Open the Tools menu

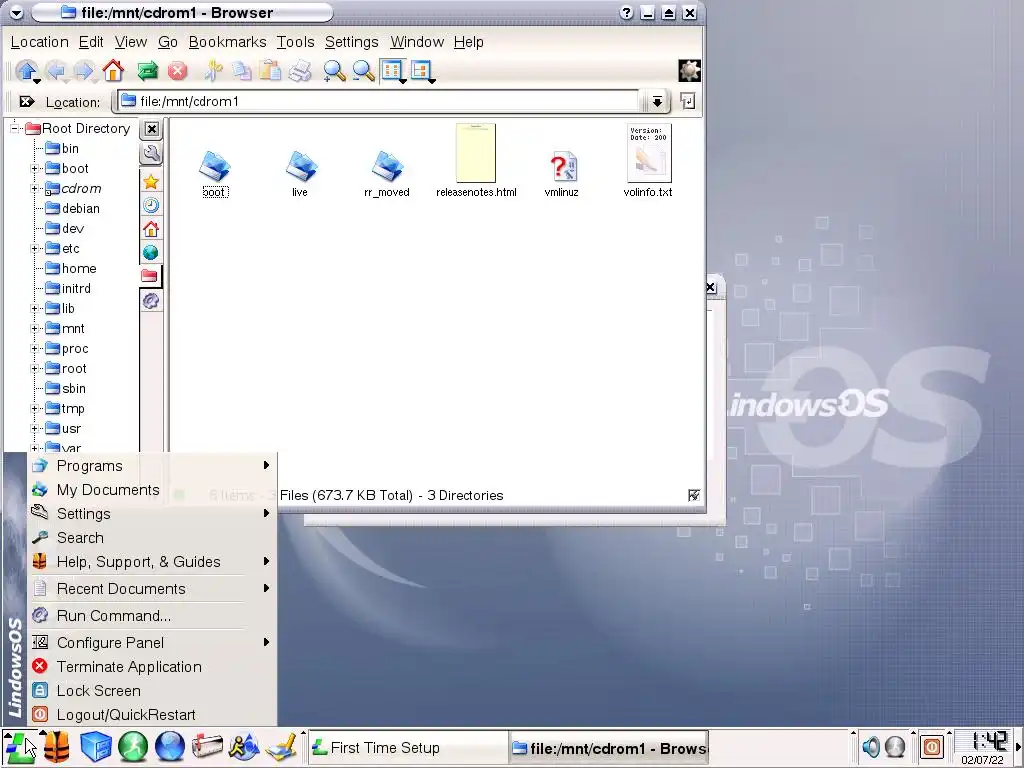(x=295, y=42)
